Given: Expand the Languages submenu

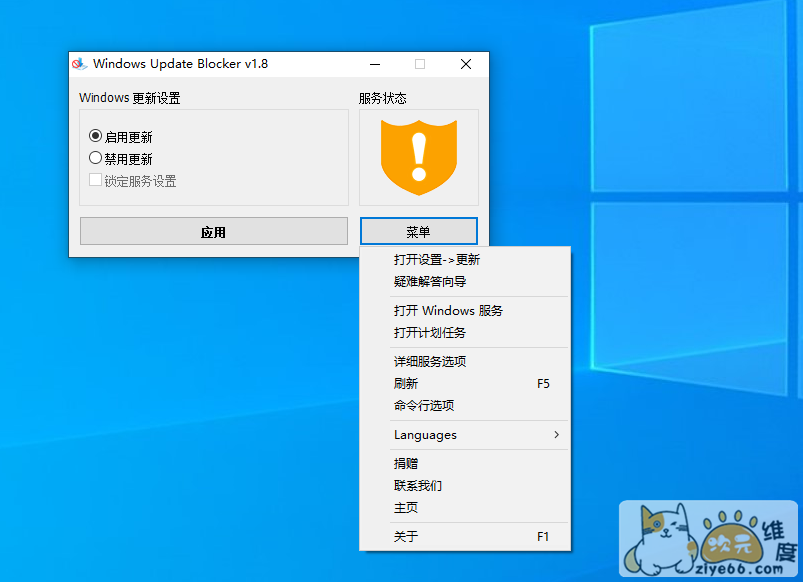Looking at the screenshot, I should (465, 435).
